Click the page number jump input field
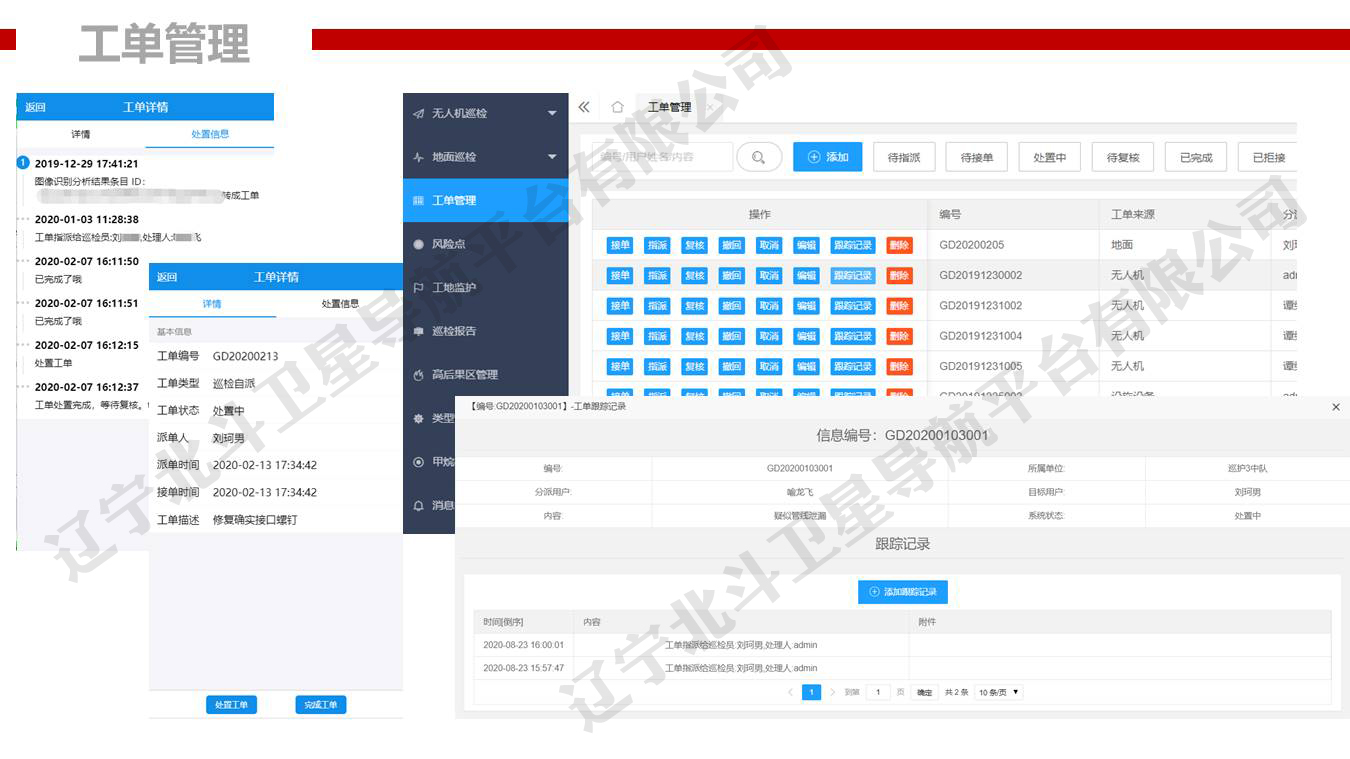The width and height of the screenshot is (1350, 759). (878, 692)
